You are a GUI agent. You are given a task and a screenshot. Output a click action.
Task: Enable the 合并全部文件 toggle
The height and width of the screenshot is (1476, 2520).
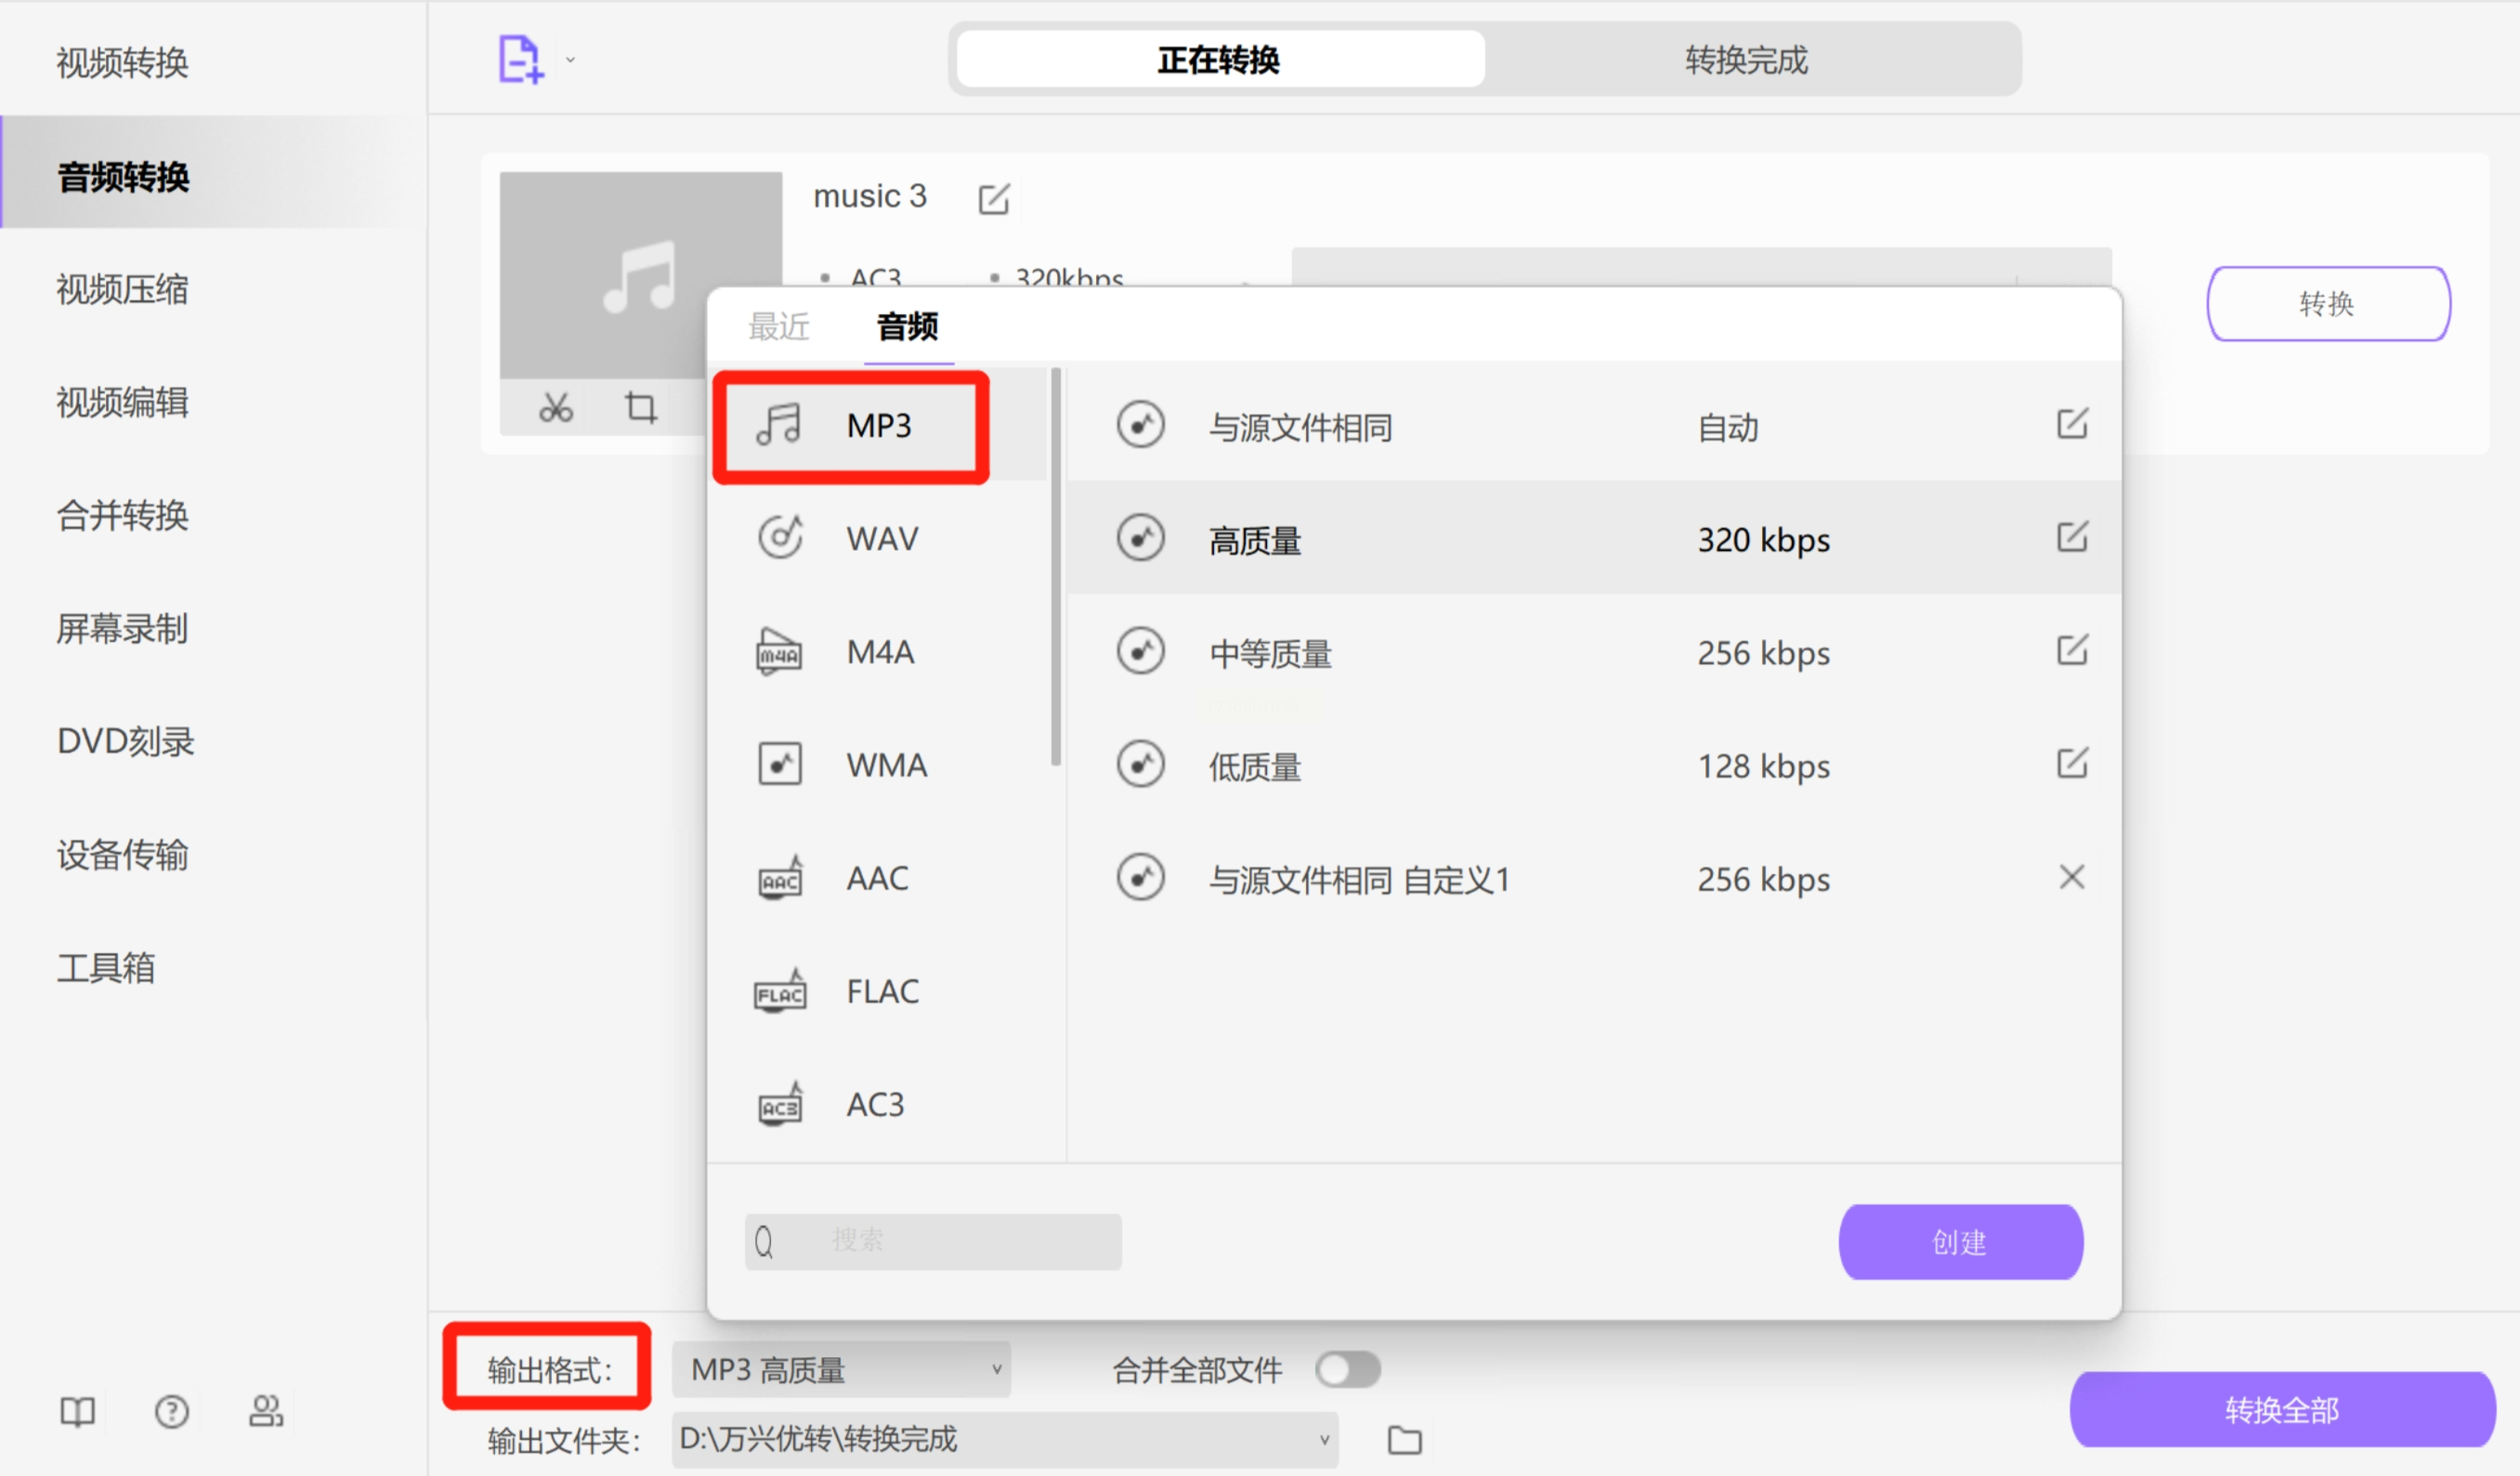pos(1348,1369)
